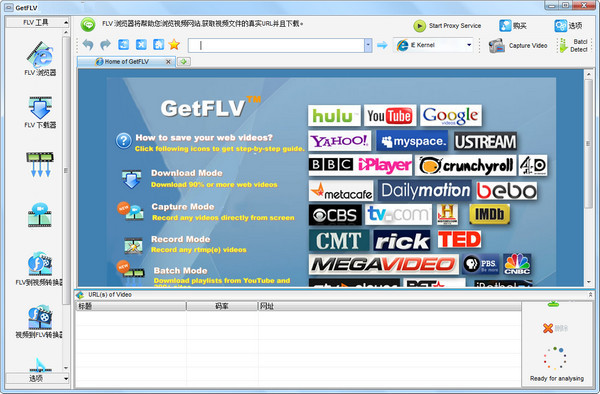The height and width of the screenshot is (394, 600).
Task: Click the Dailymotion logo
Action: coord(425,190)
